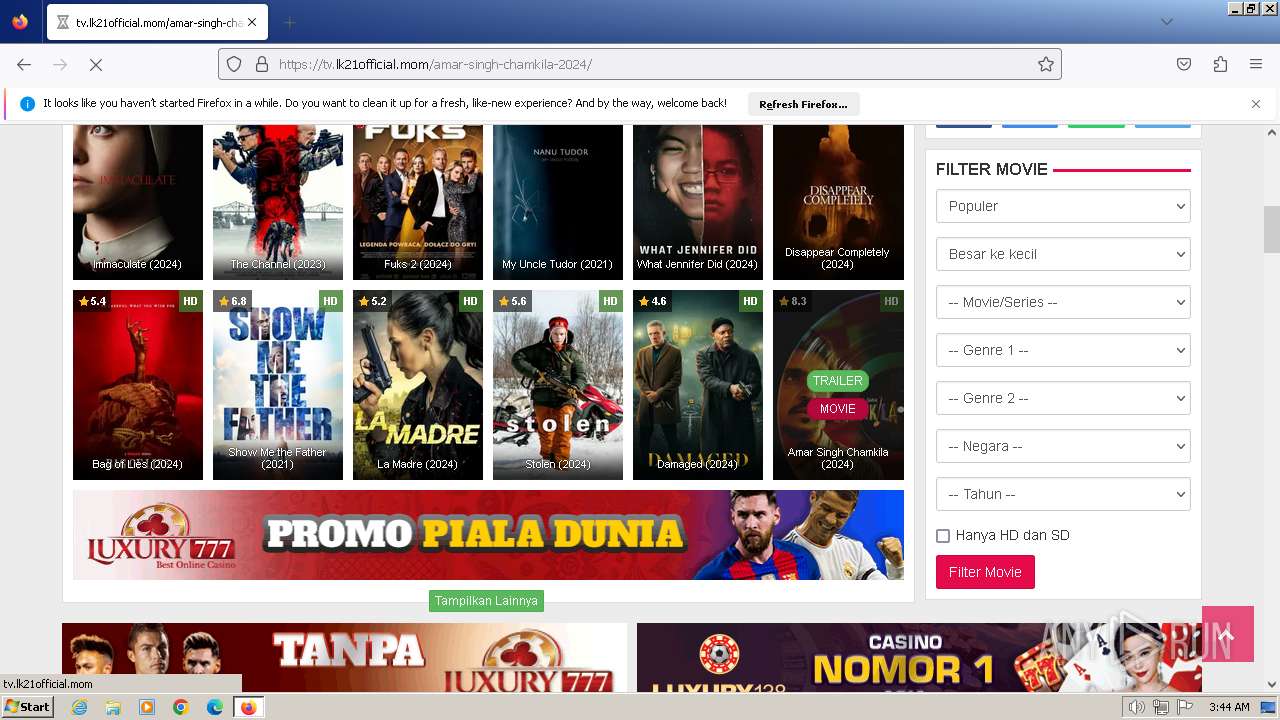Launch Google Chrome from taskbar

(180, 707)
